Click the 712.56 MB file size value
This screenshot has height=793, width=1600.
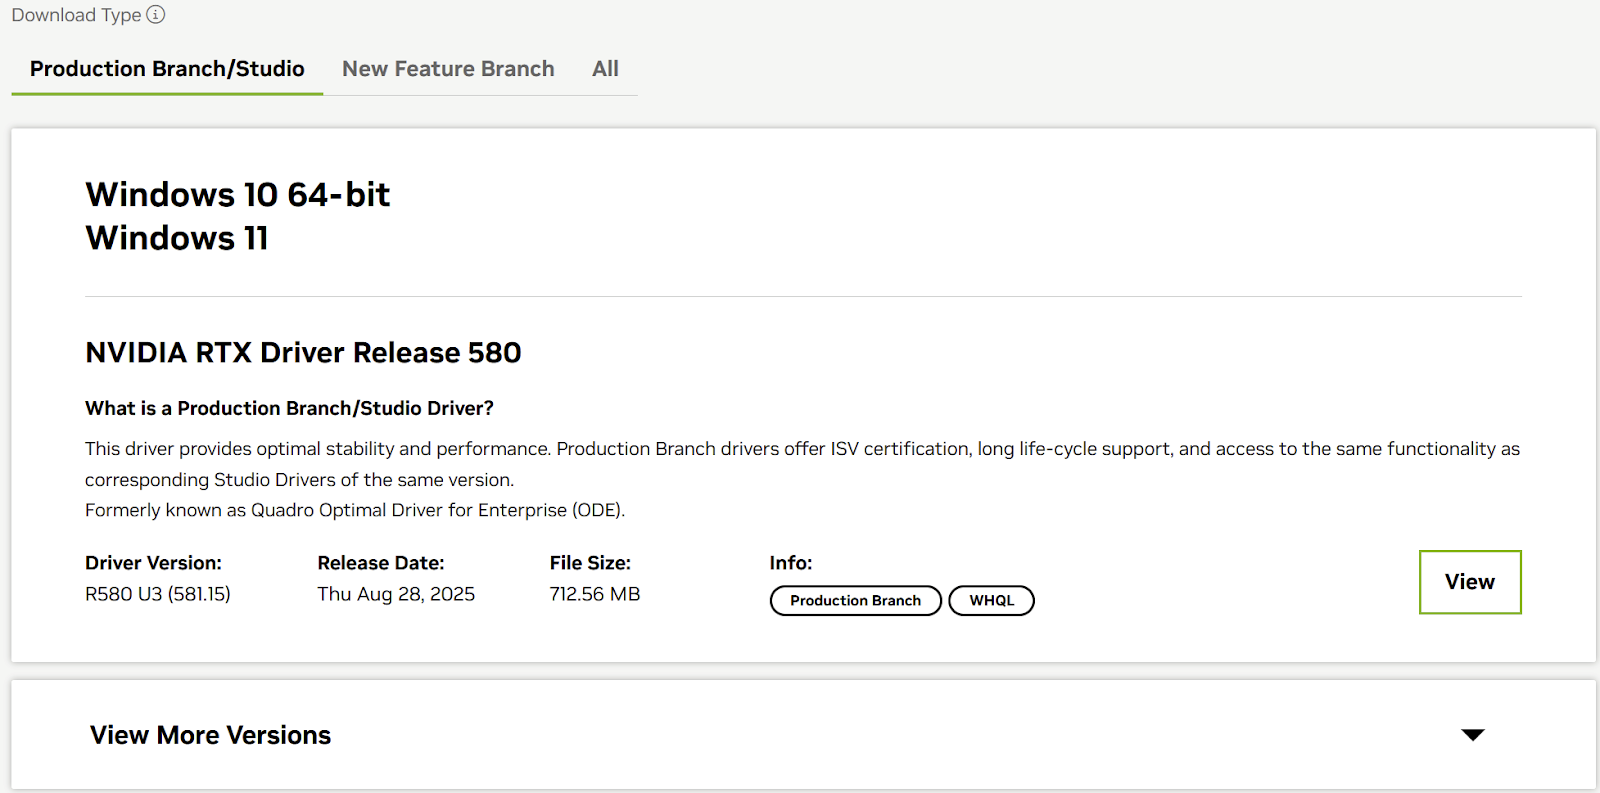pos(594,594)
